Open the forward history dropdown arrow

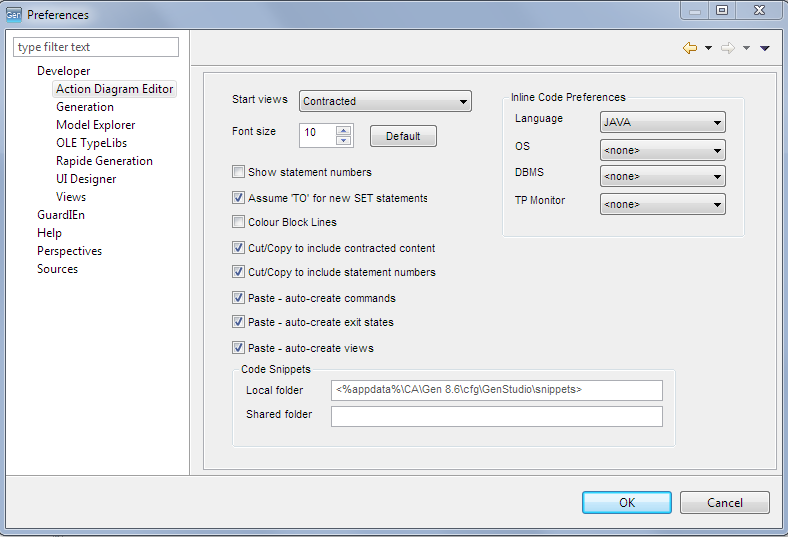(746, 48)
